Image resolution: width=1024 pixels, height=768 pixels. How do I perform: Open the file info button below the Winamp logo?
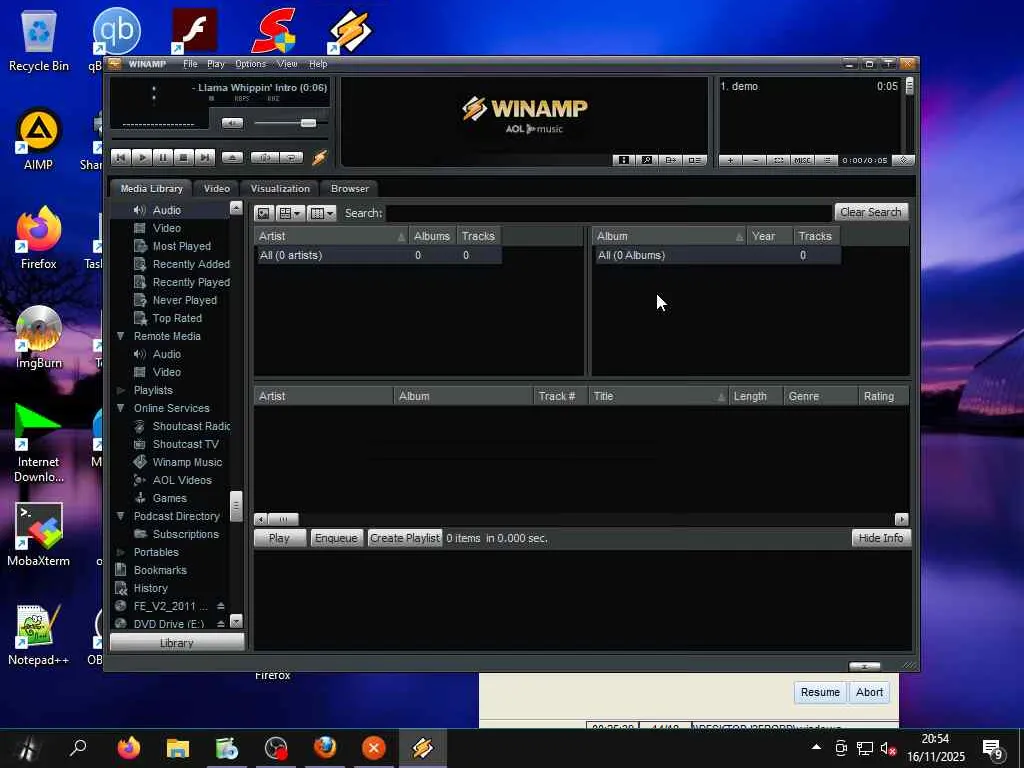tap(624, 160)
